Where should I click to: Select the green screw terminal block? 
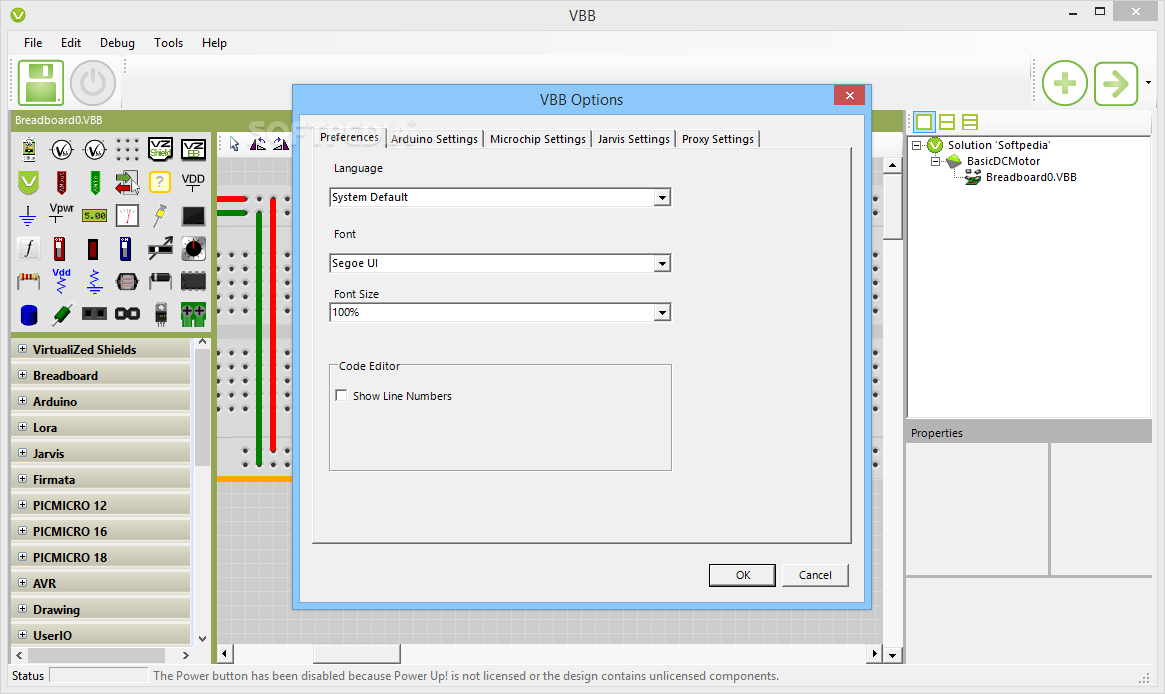pos(193,314)
